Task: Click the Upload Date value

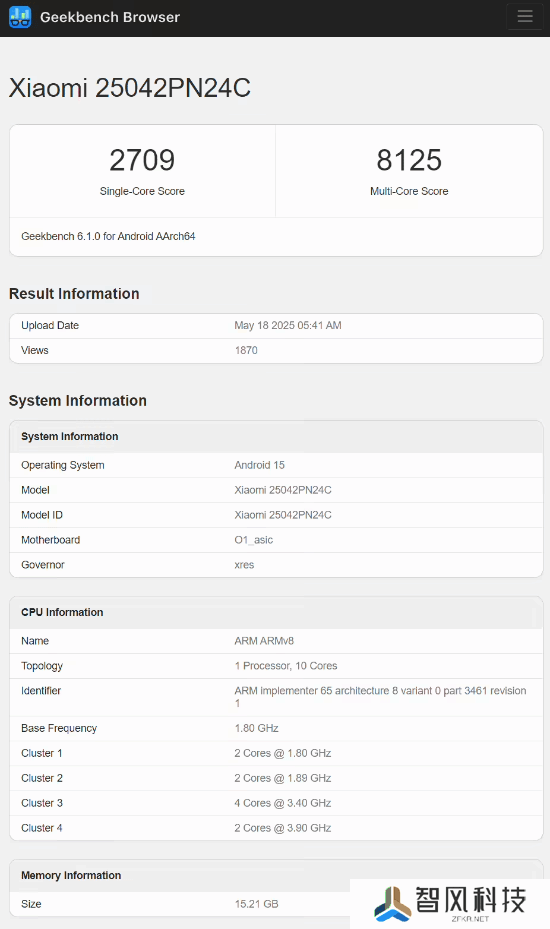Action: click(287, 325)
